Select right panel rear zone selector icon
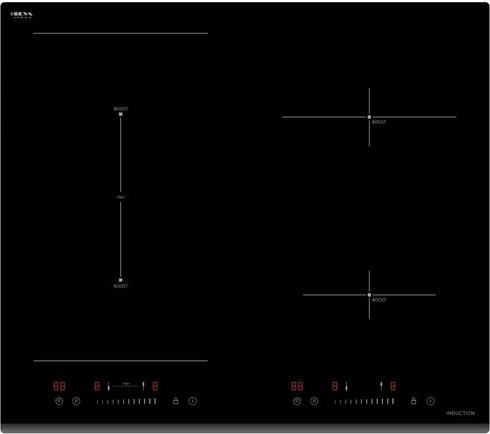Screen dimensions: 490x434 [381, 386]
